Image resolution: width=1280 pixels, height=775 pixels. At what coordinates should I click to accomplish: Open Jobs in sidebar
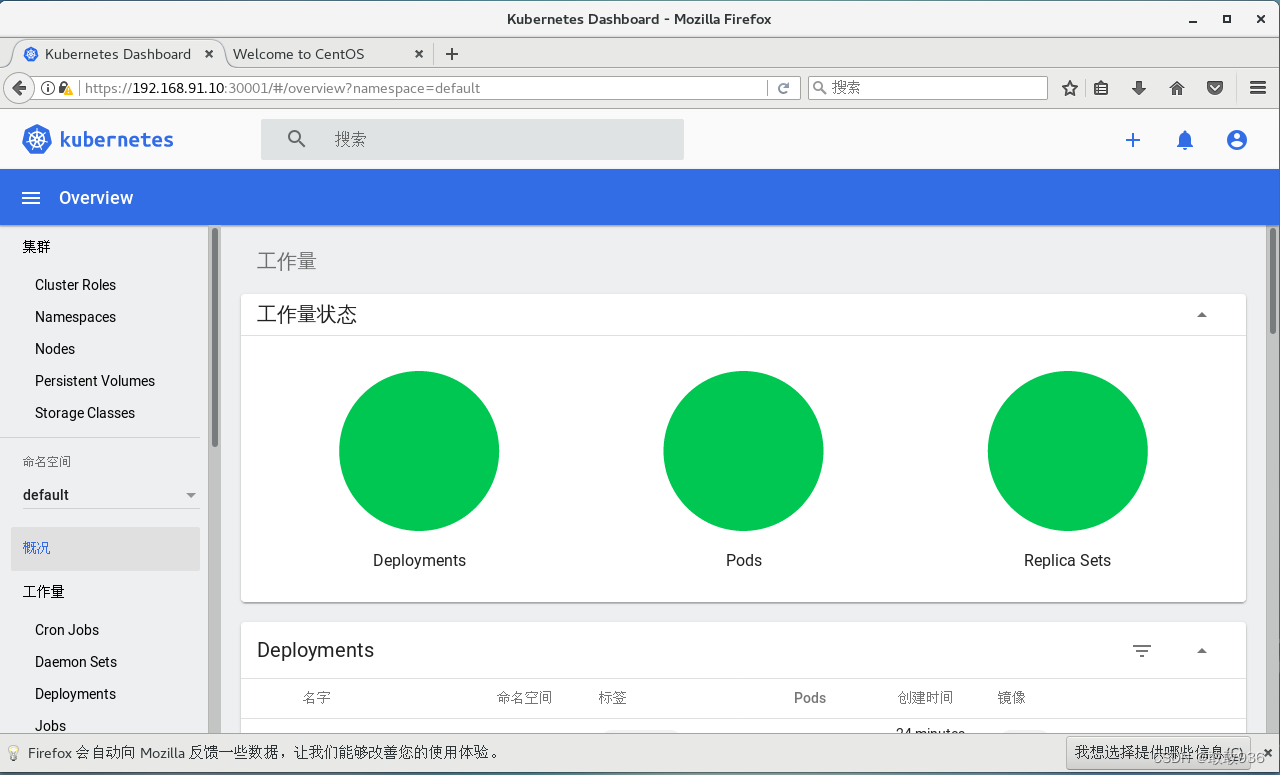tap(50, 726)
